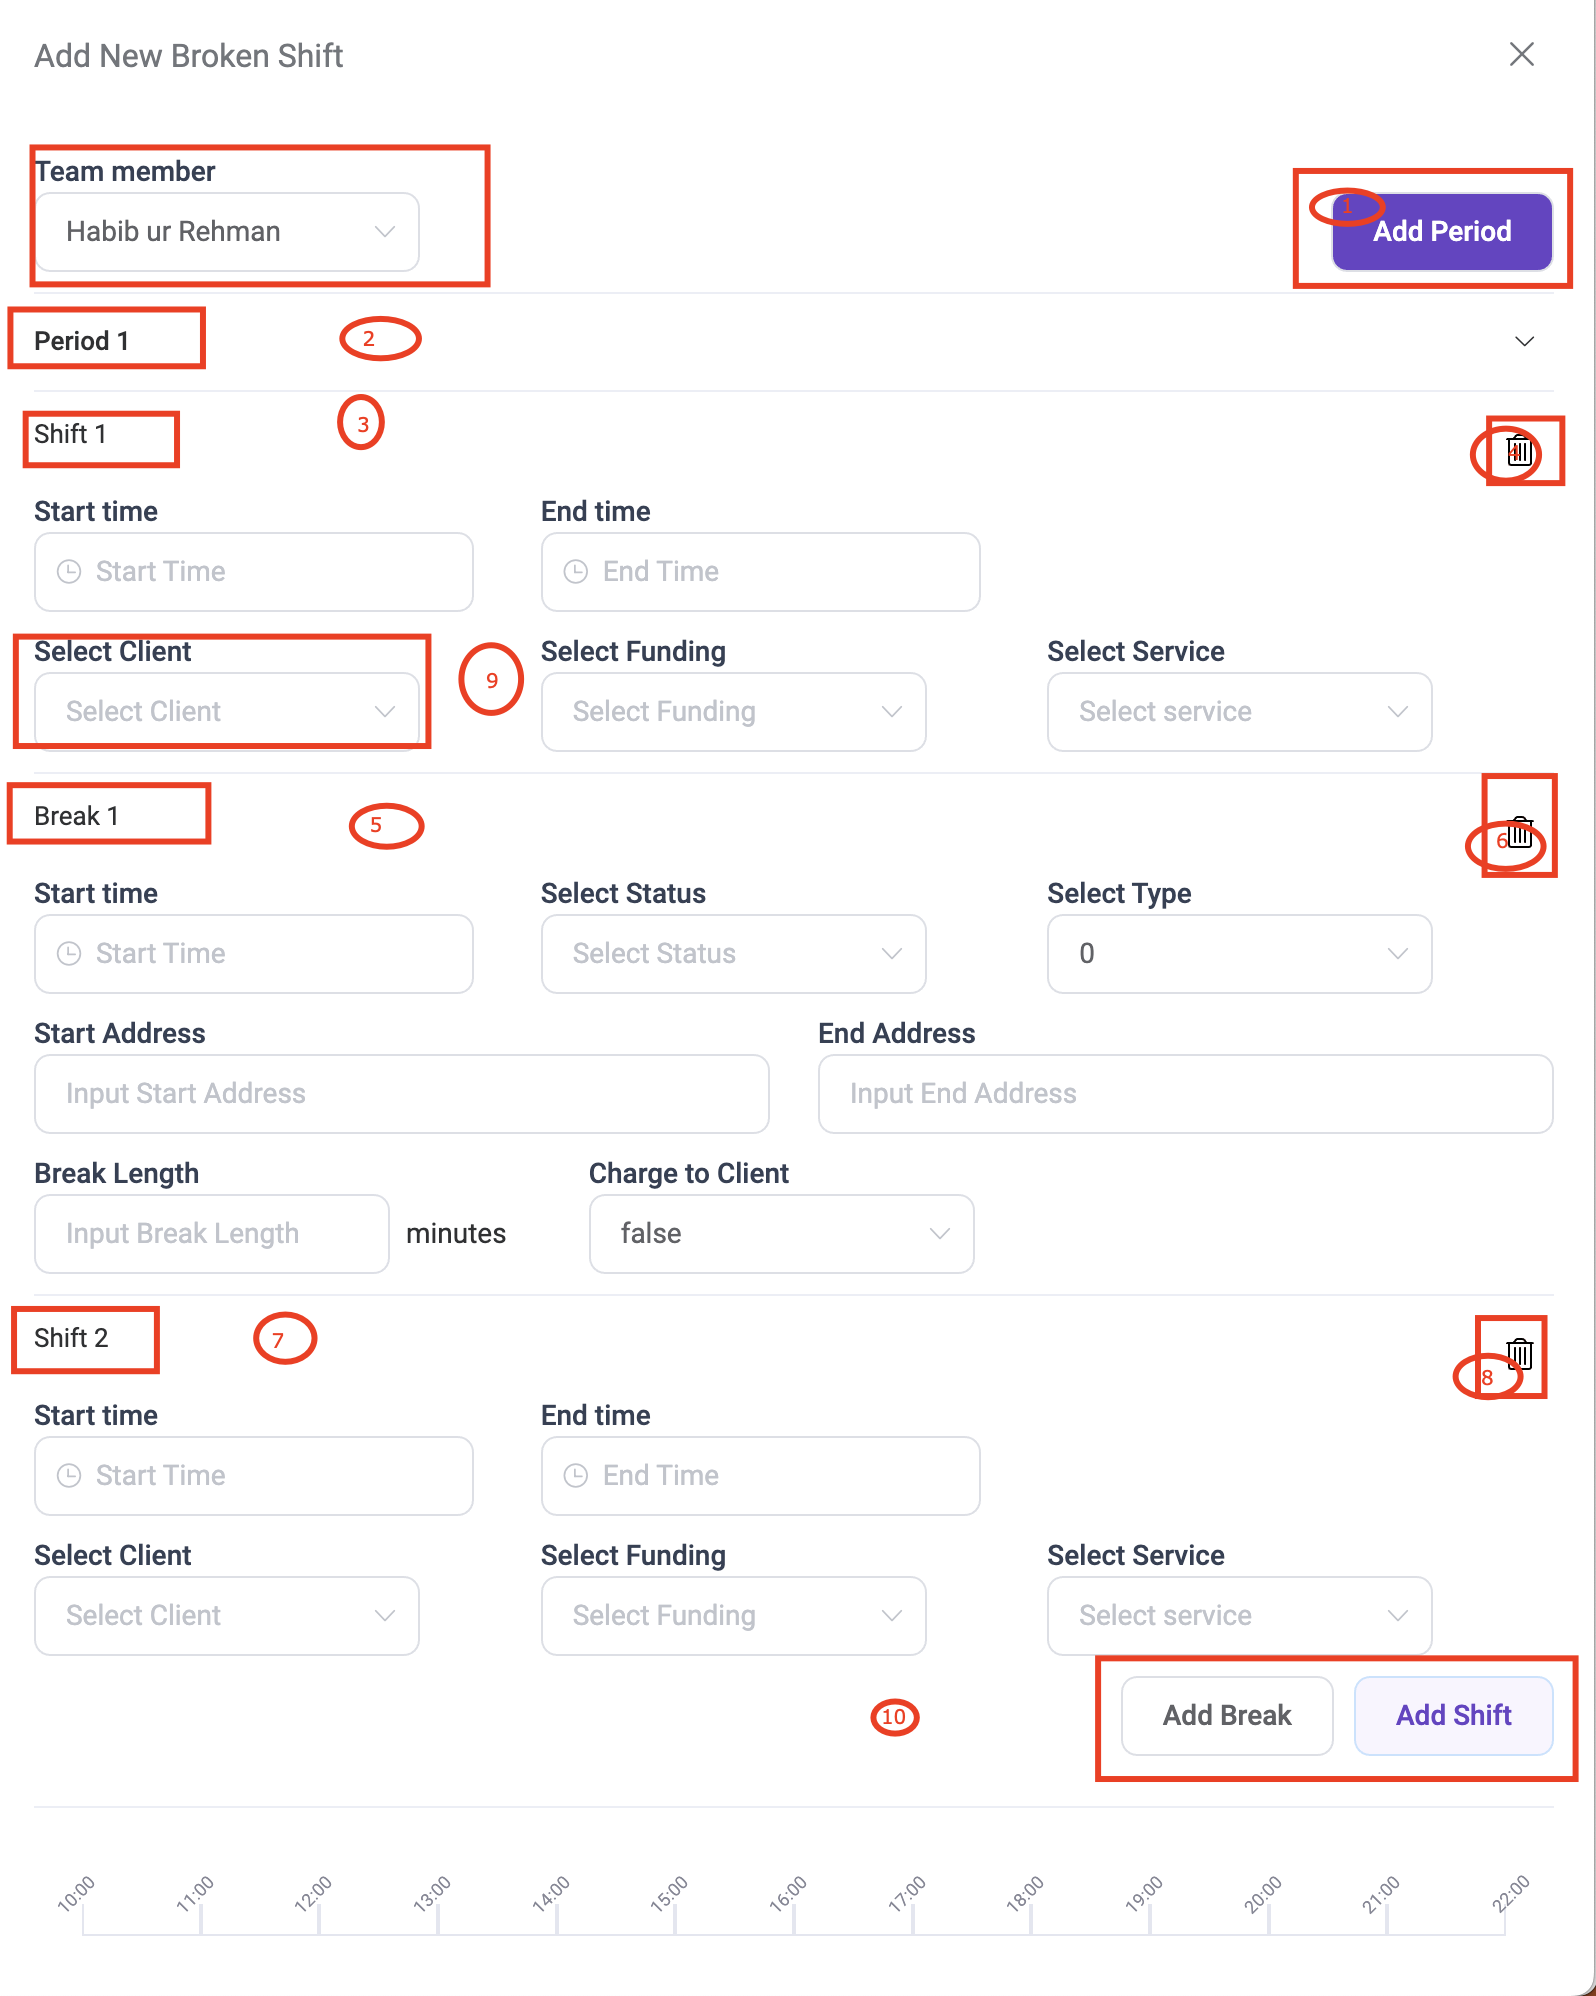Collapse the Period 1 section chevron

pos(1524,341)
